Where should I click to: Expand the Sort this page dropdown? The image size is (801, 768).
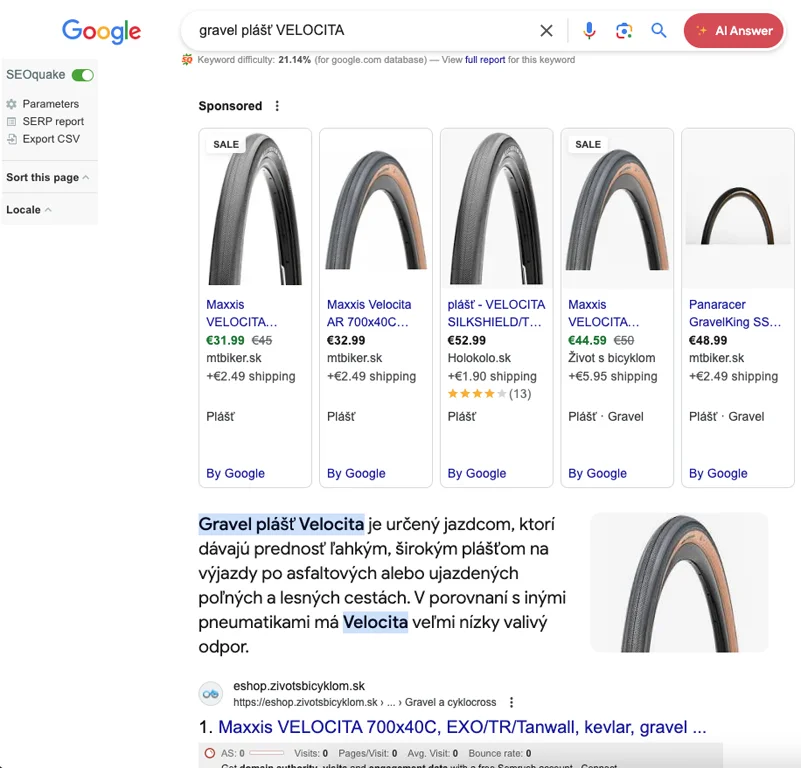(x=47, y=177)
